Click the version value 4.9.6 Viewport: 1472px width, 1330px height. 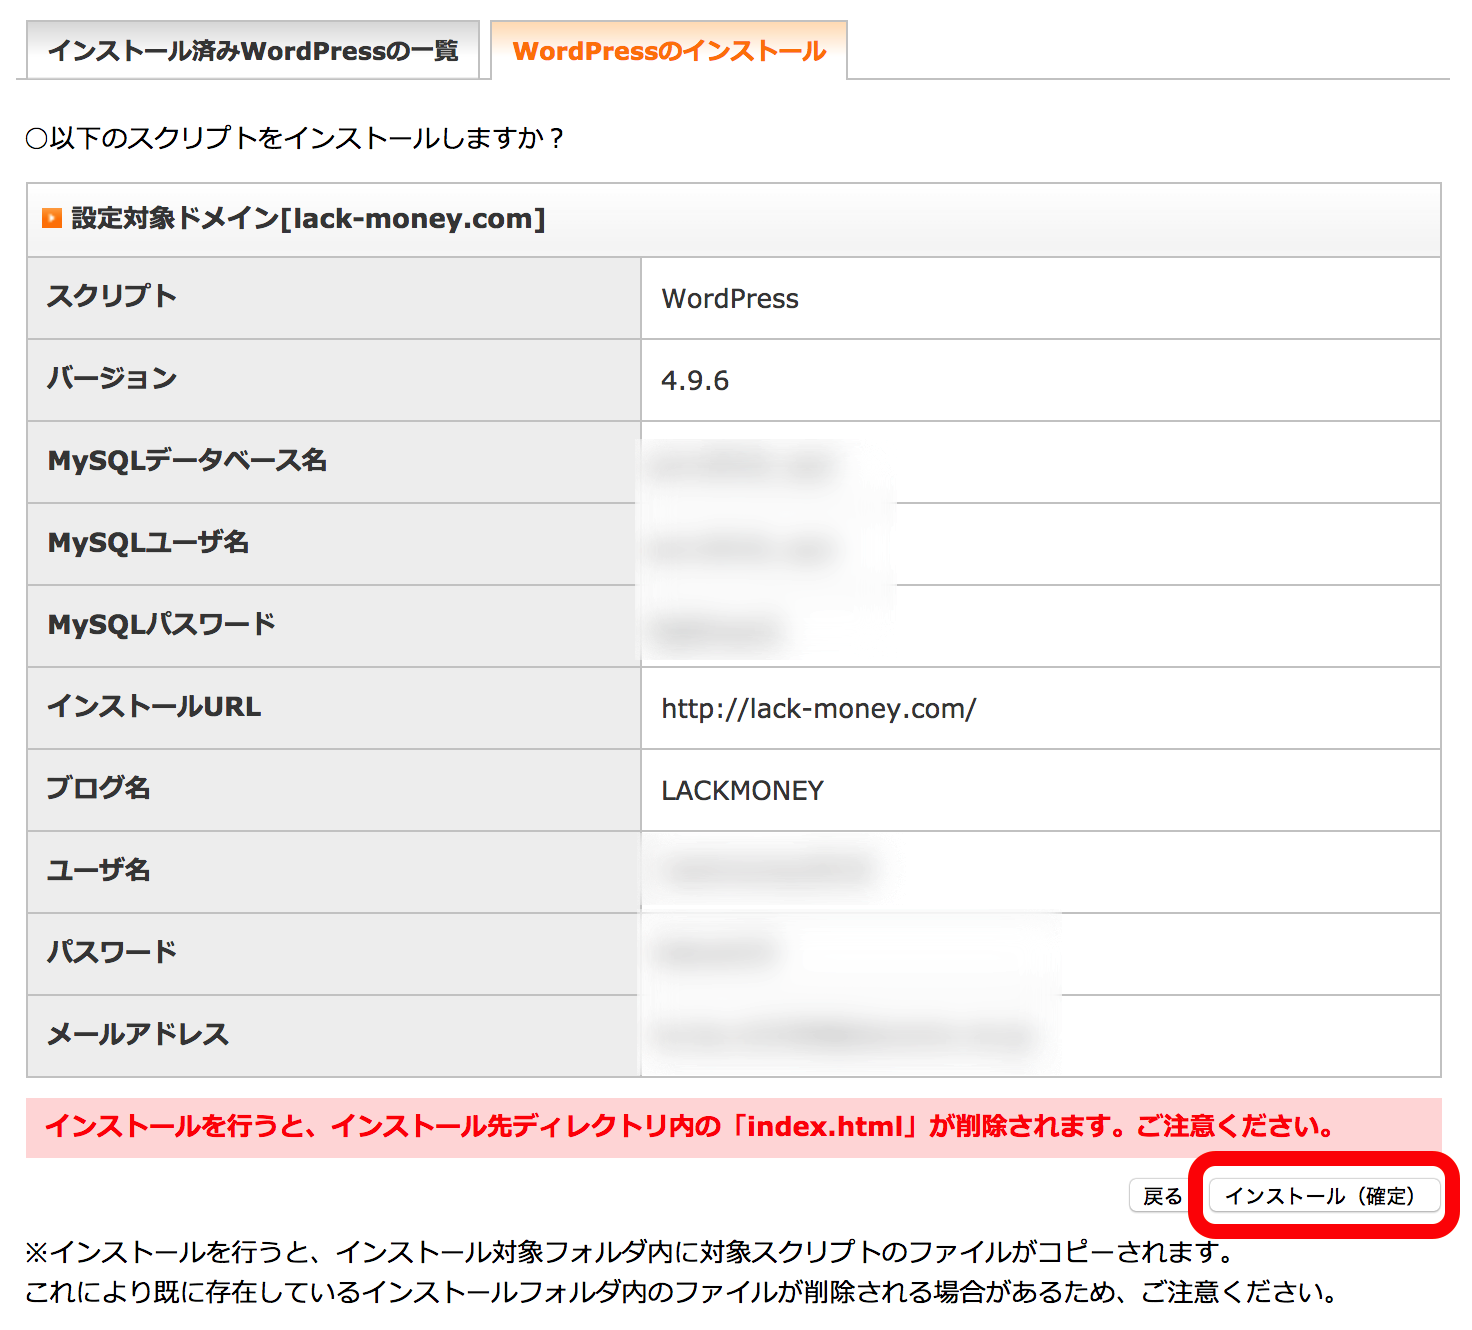(x=695, y=381)
